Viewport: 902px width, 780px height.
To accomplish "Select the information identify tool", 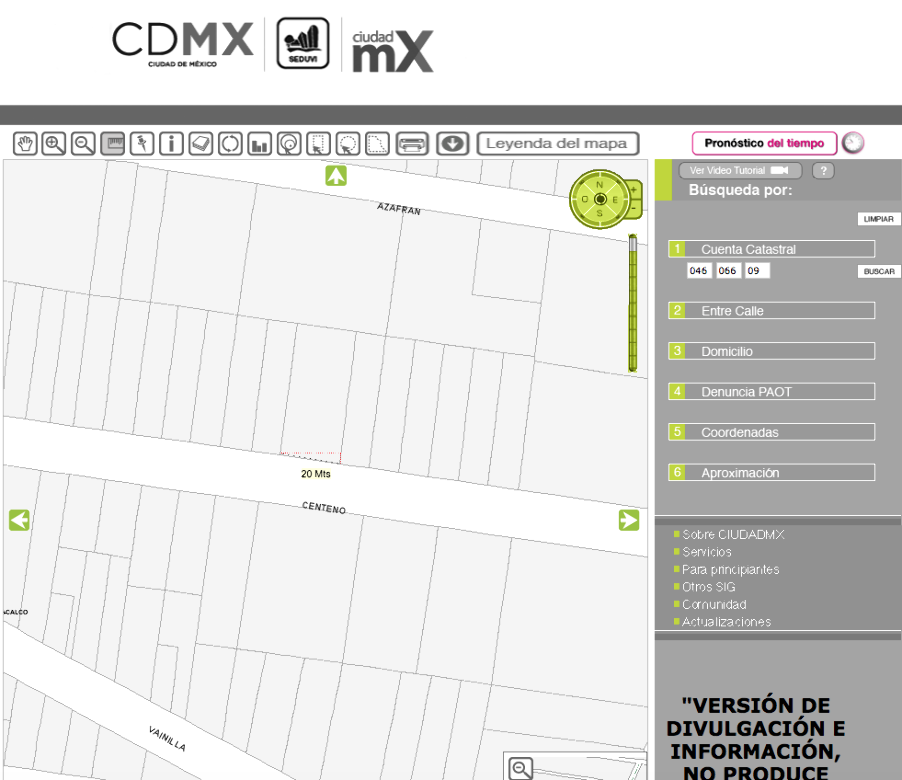I will click(x=171, y=144).
